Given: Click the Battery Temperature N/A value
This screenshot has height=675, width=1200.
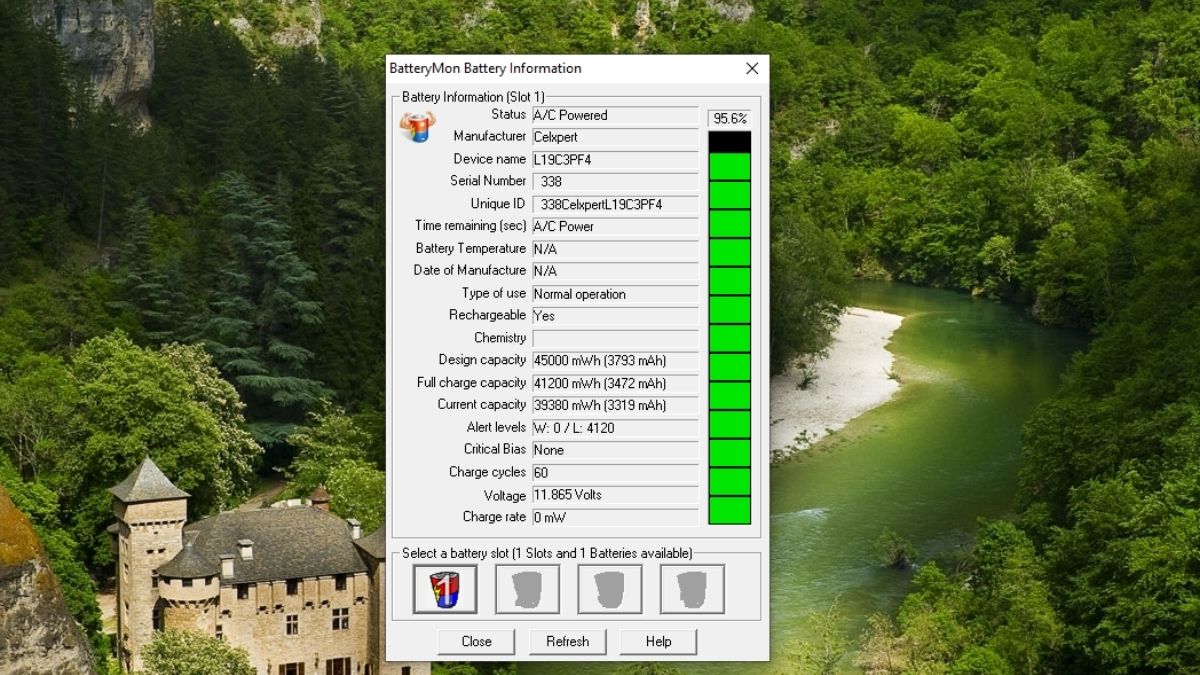Looking at the screenshot, I should tap(615, 249).
